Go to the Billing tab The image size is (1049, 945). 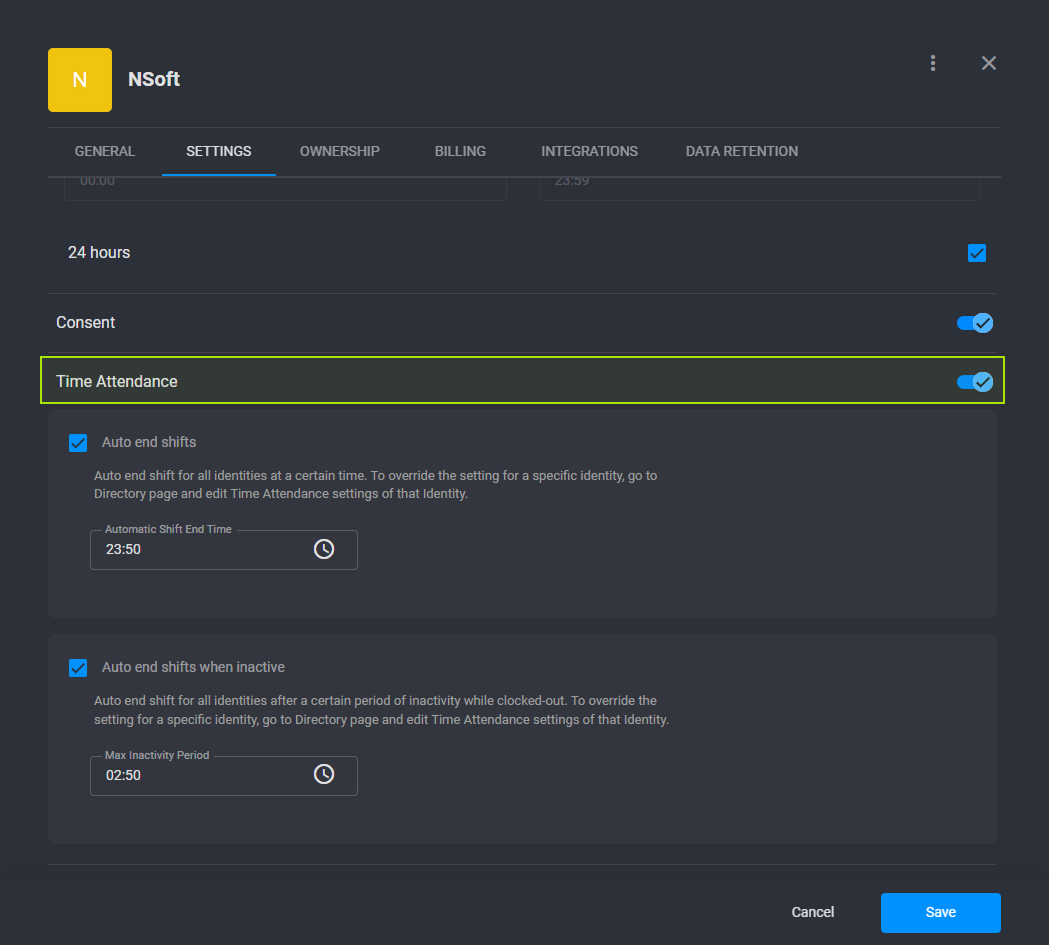coord(460,151)
